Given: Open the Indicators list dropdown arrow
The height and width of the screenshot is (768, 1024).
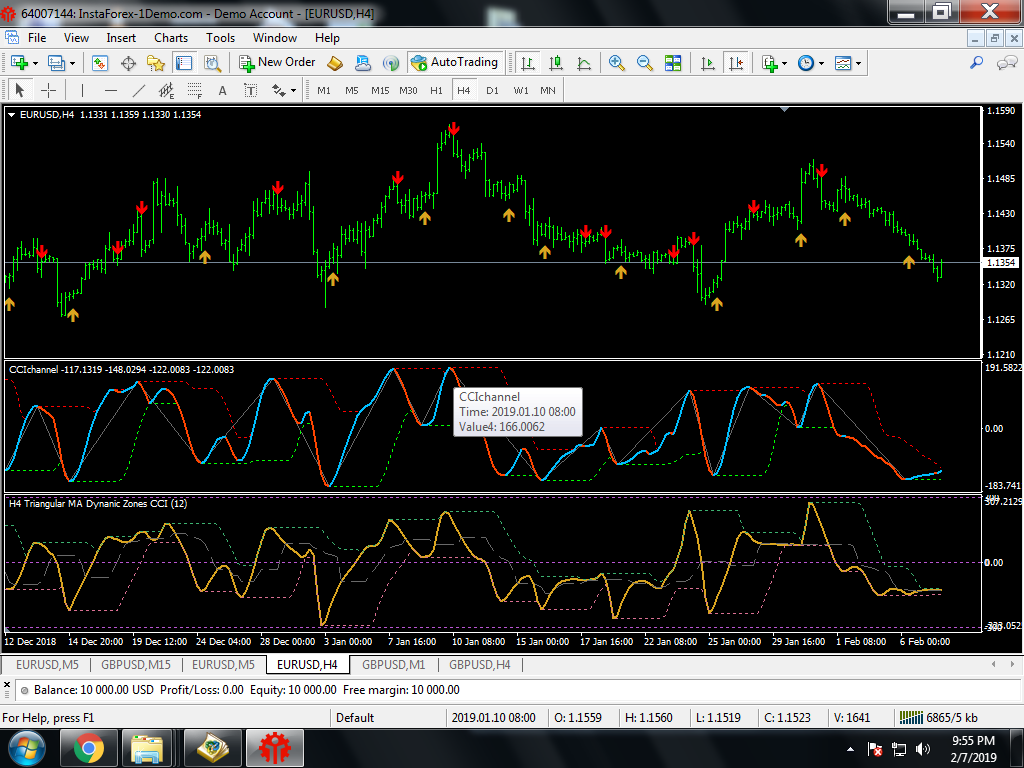Looking at the screenshot, I should (x=785, y=63).
